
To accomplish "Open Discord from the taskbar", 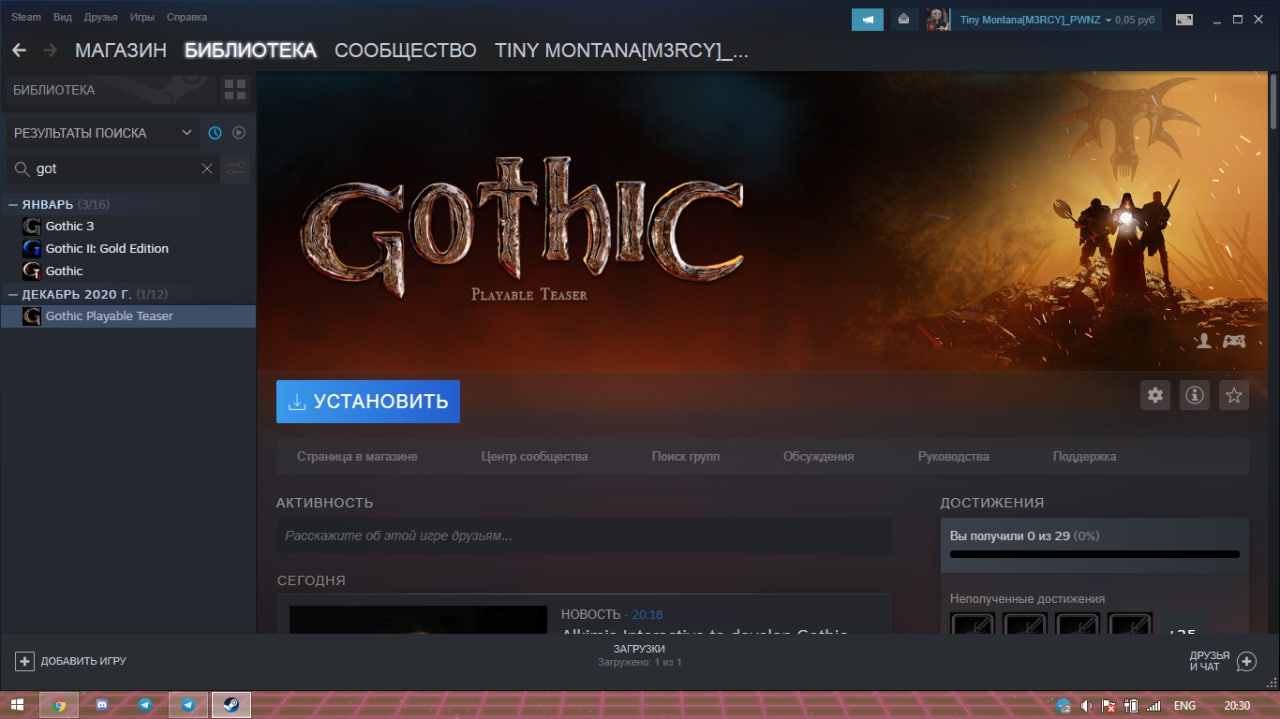I will click(x=101, y=705).
